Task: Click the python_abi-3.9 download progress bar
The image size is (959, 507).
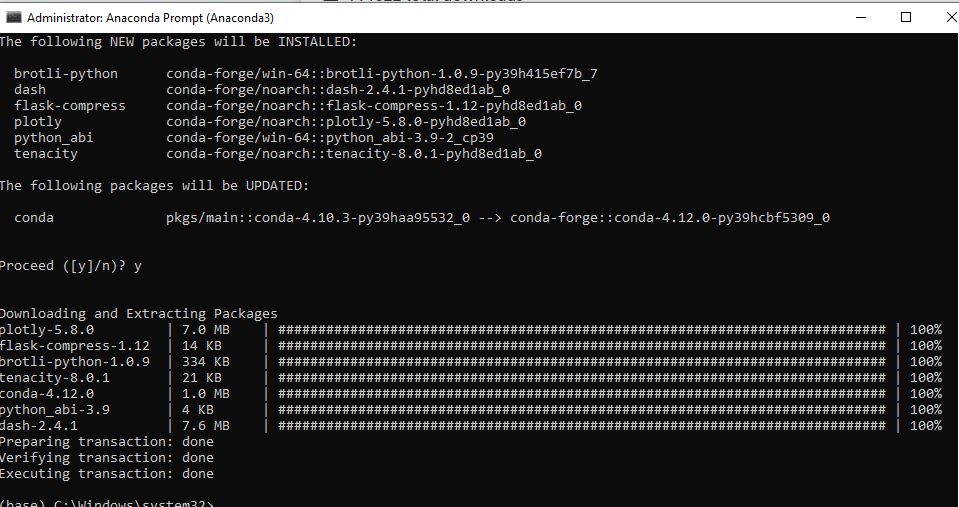Action: (x=582, y=410)
